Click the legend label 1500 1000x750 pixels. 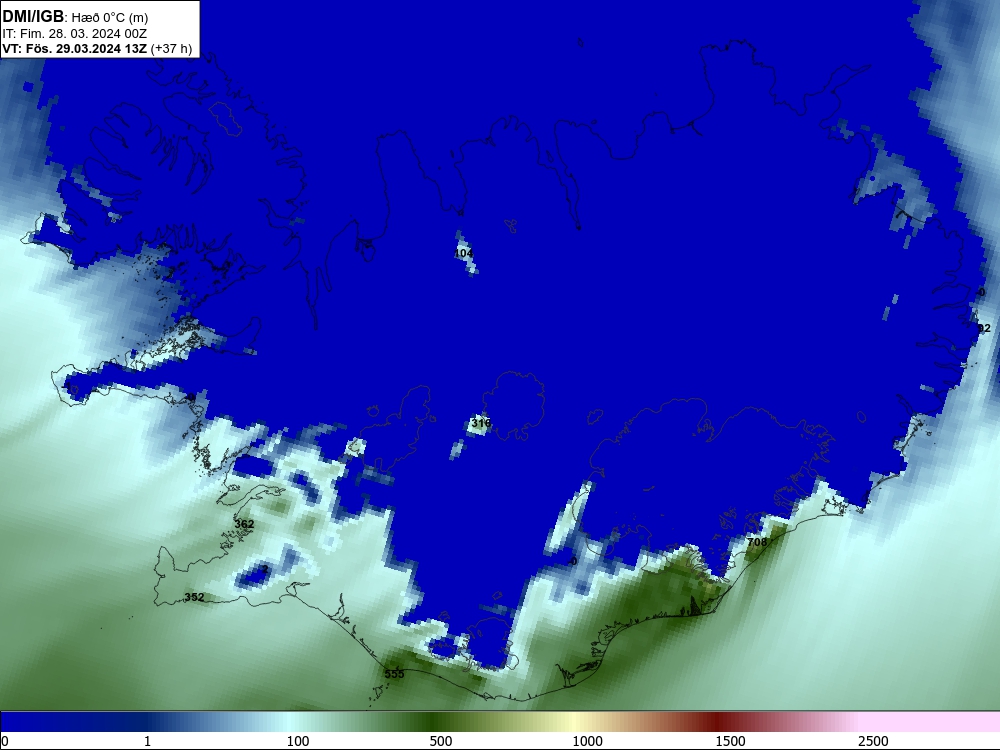click(x=730, y=741)
